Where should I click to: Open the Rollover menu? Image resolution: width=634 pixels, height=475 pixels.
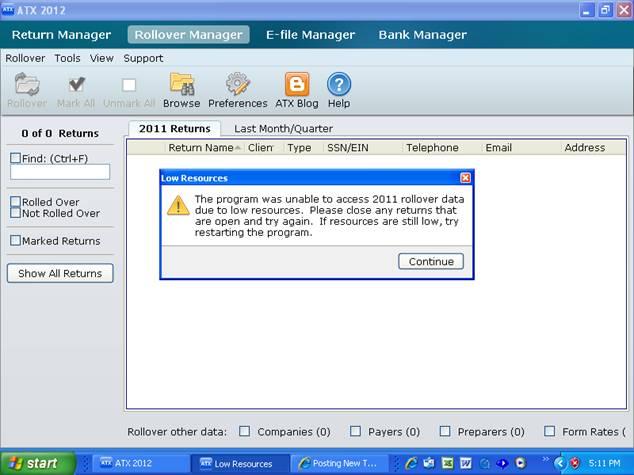(x=25, y=58)
